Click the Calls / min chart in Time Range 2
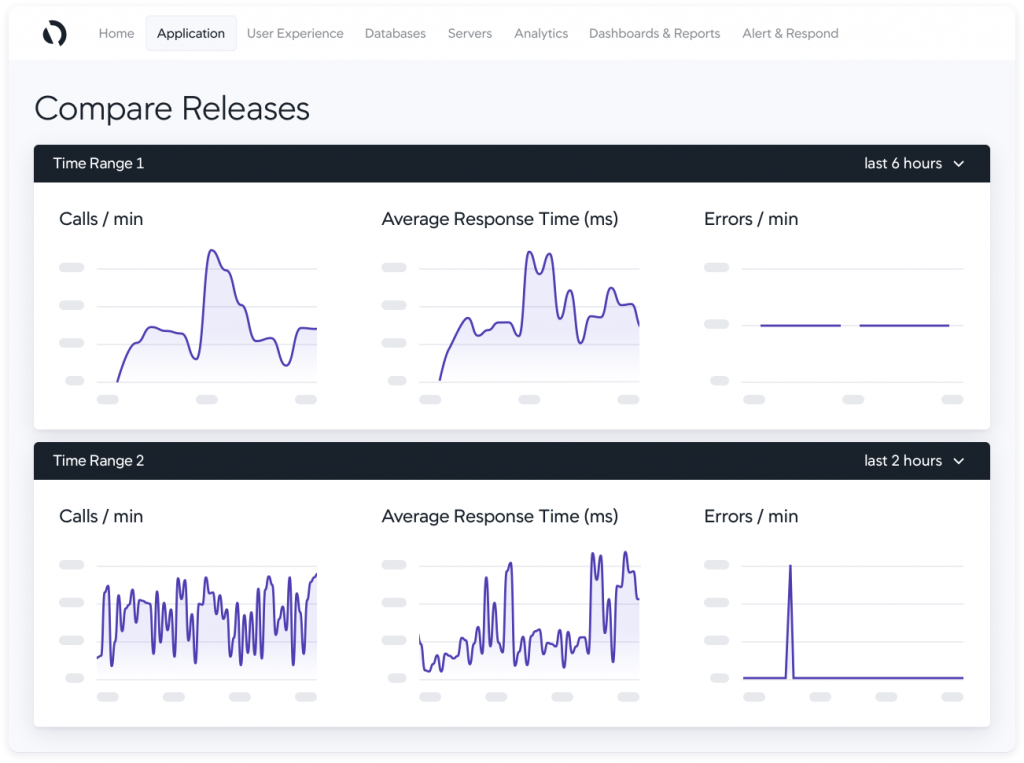Screen dimensions: 1024x763 (207, 615)
